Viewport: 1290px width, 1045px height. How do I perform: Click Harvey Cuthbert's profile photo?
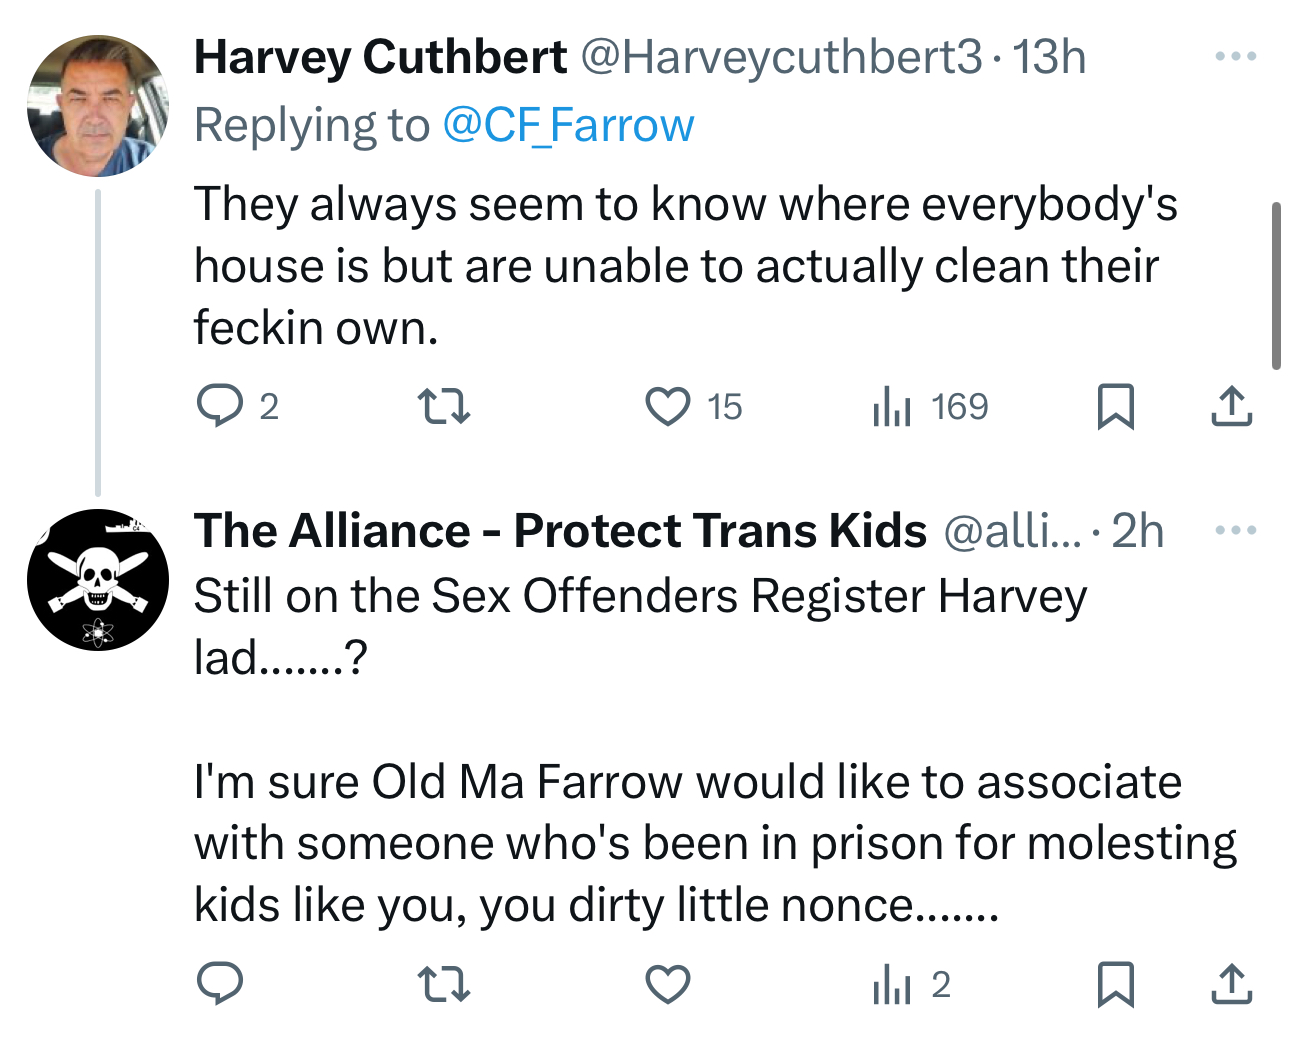coord(98,106)
